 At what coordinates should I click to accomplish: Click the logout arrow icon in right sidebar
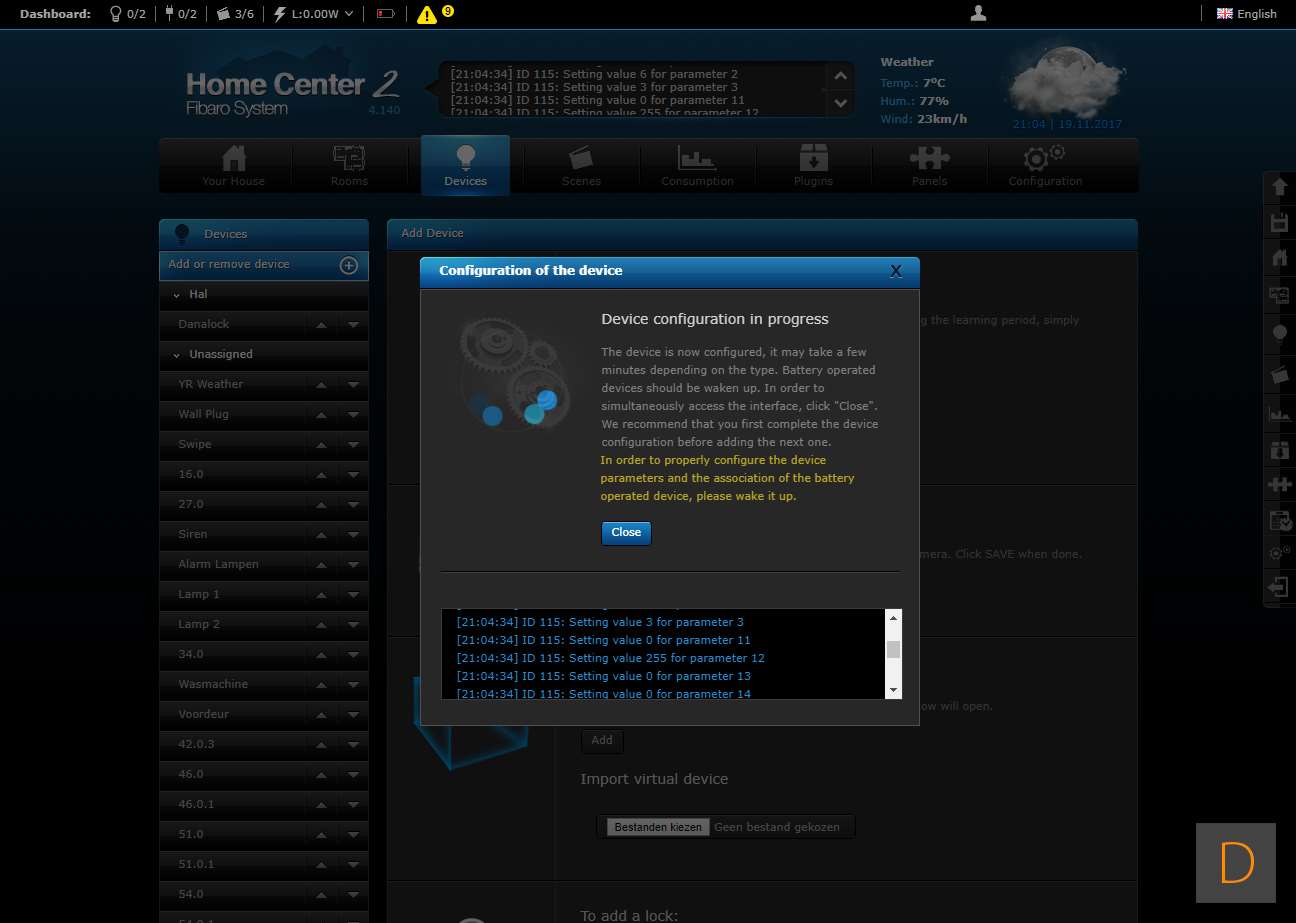[x=1279, y=587]
